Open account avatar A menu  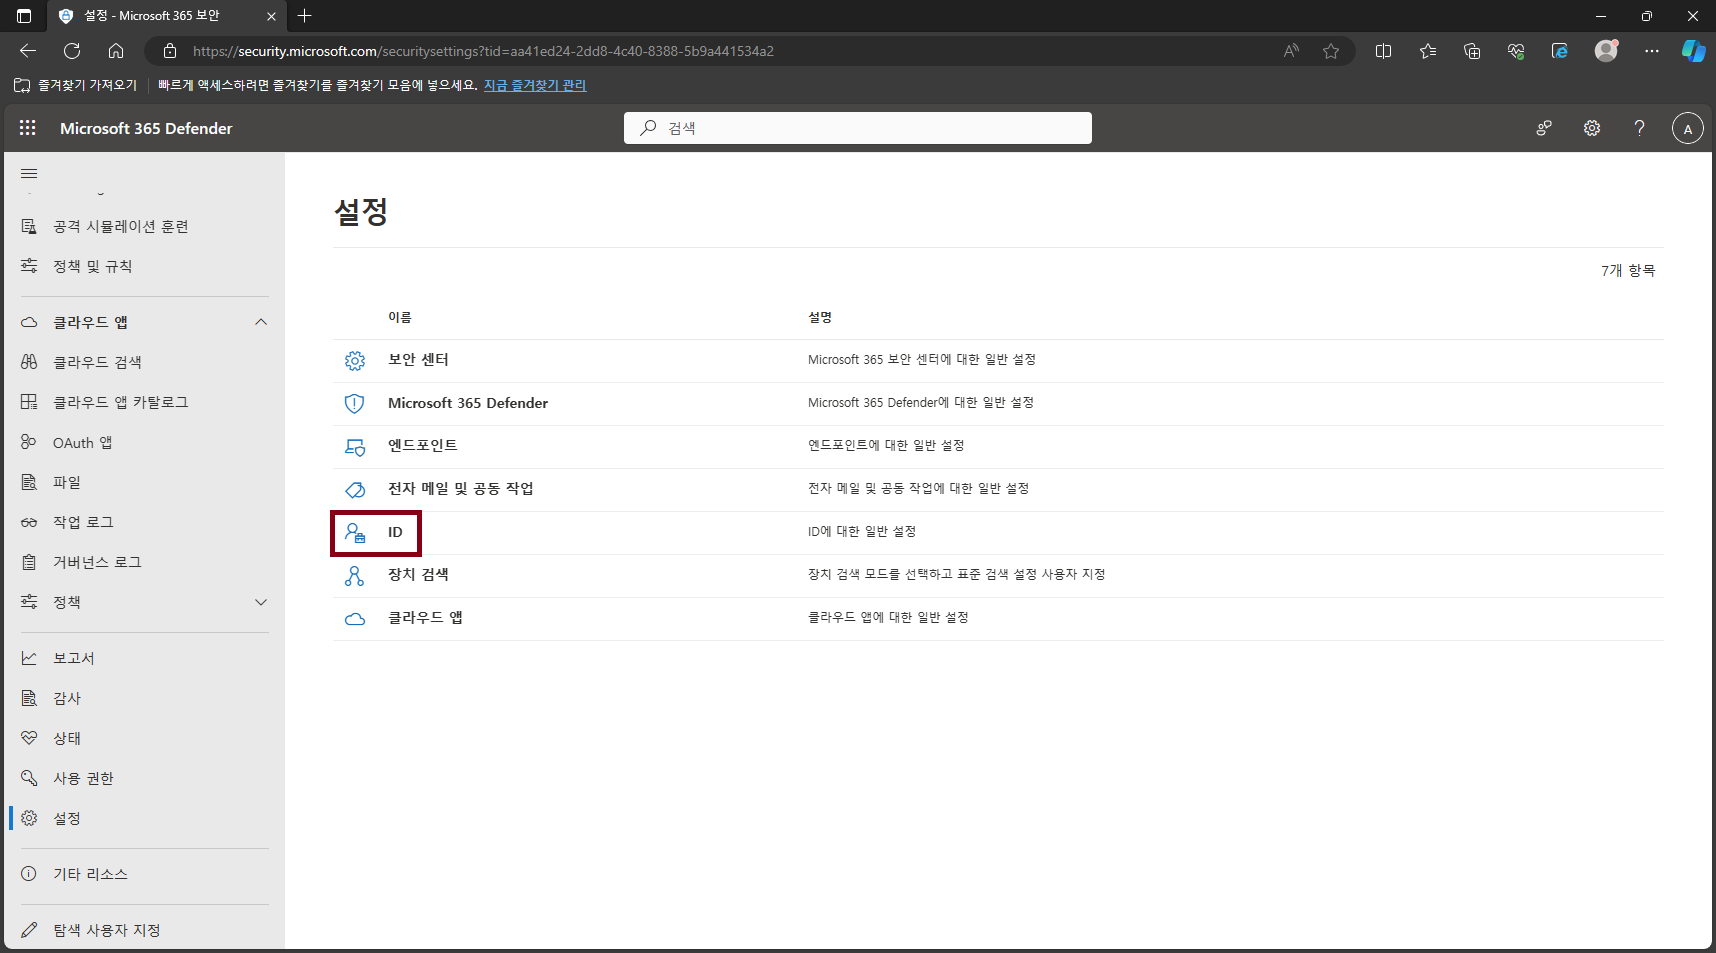tap(1688, 128)
